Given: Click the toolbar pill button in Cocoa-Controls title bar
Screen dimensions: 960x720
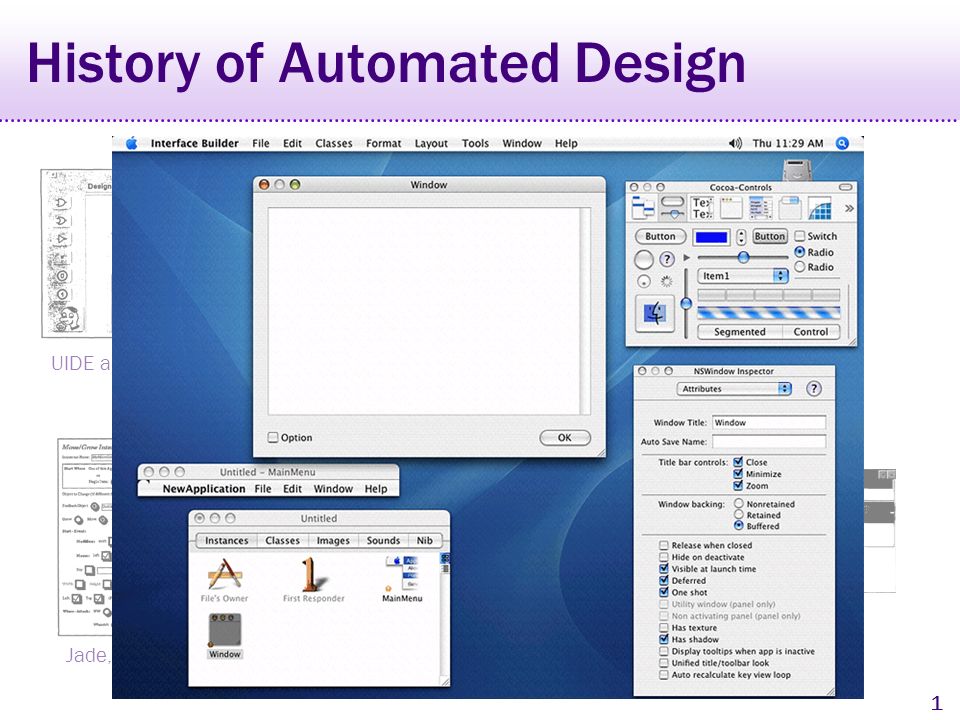Looking at the screenshot, I should pos(846,187).
